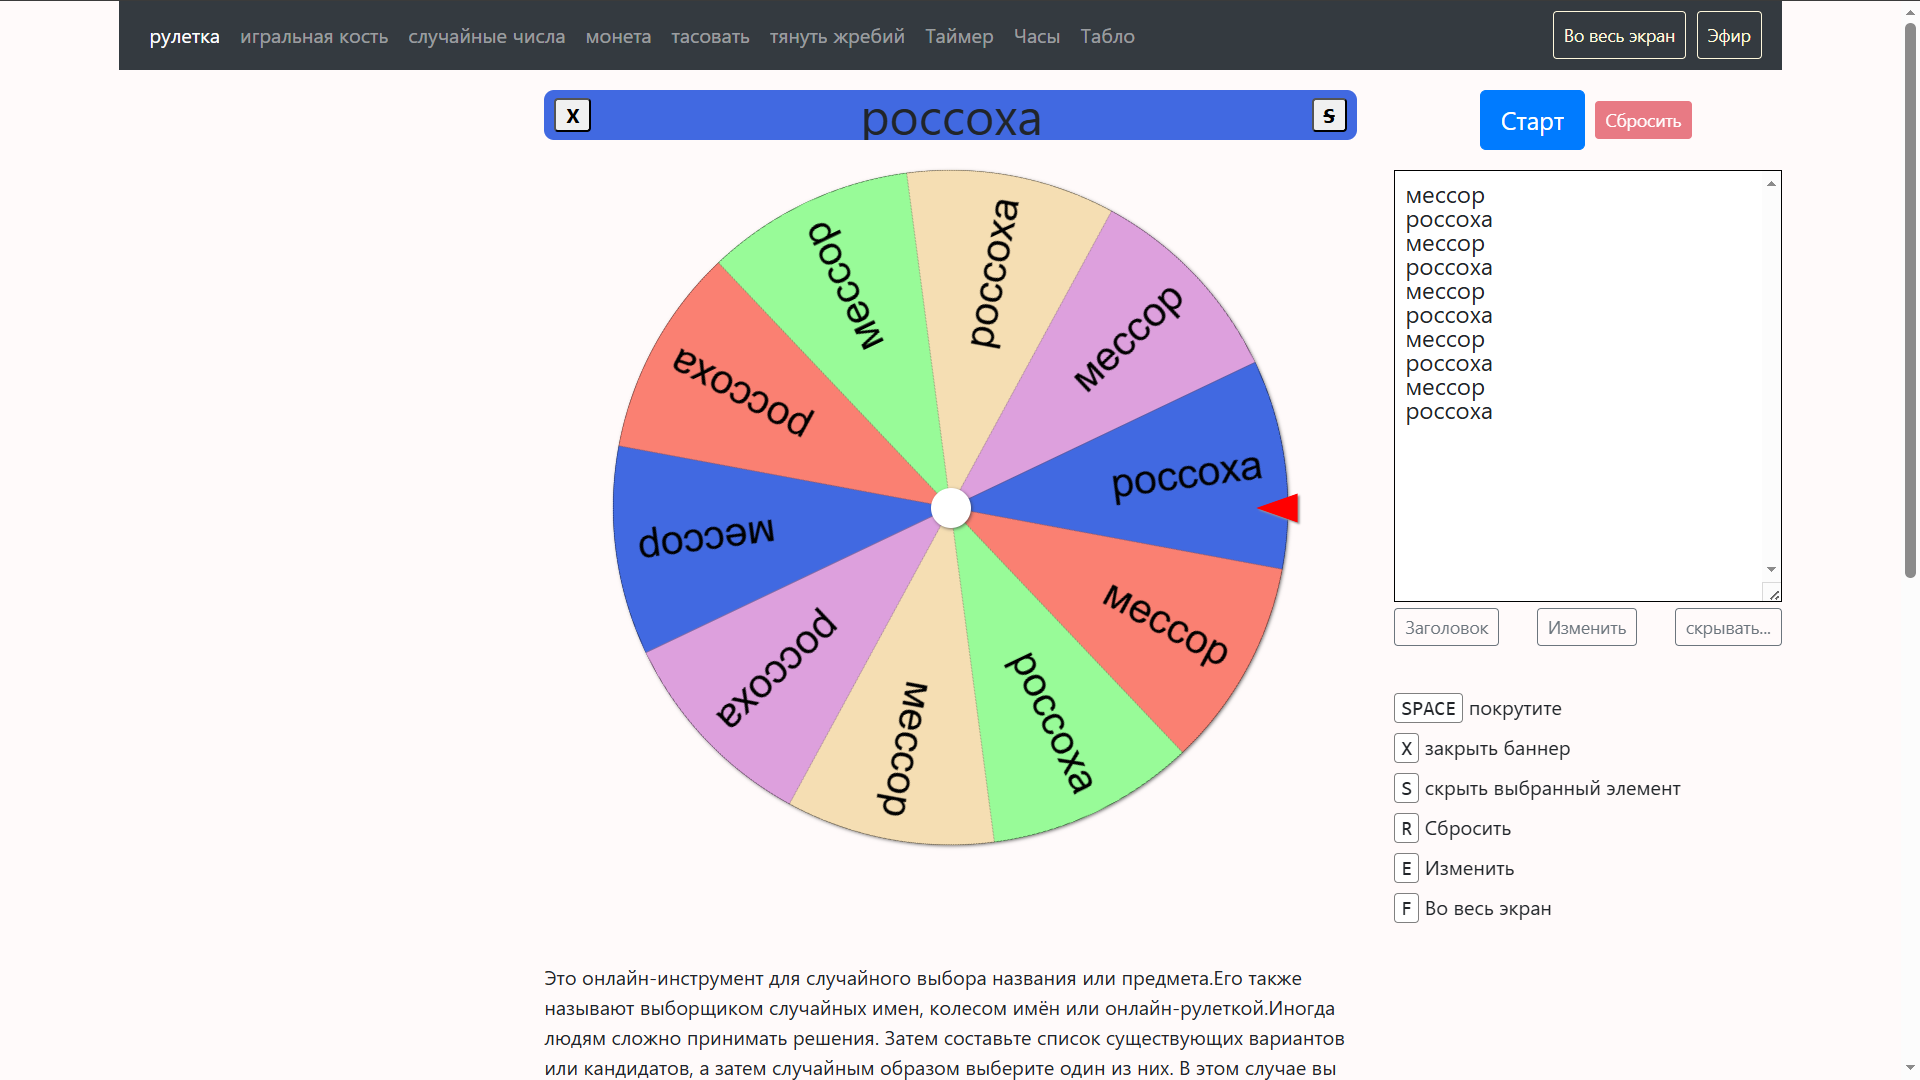Click the white center hub of wheel

(950, 508)
